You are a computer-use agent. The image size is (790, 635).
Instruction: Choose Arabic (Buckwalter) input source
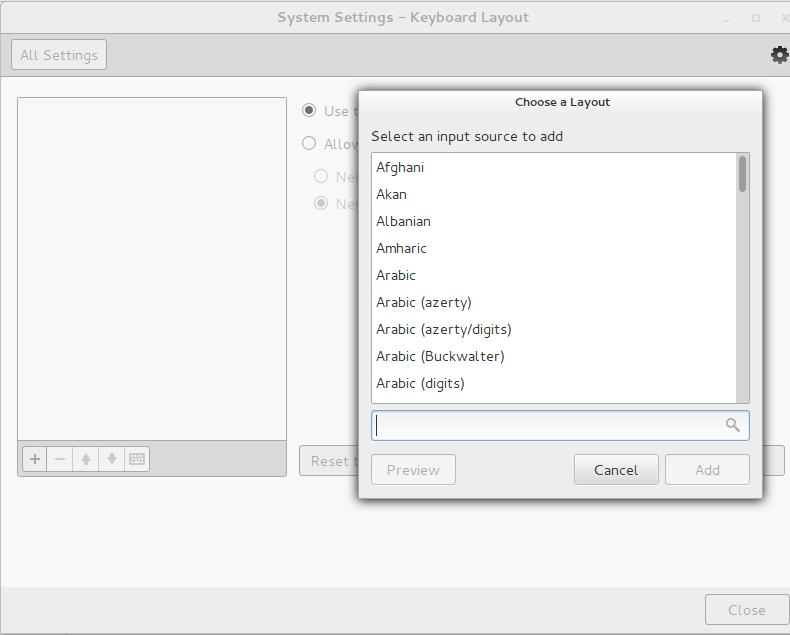440,356
